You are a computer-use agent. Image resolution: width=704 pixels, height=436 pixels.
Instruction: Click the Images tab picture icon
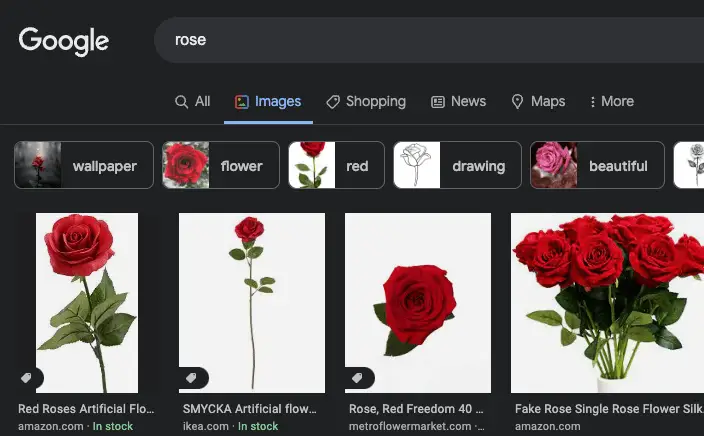(x=242, y=102)
